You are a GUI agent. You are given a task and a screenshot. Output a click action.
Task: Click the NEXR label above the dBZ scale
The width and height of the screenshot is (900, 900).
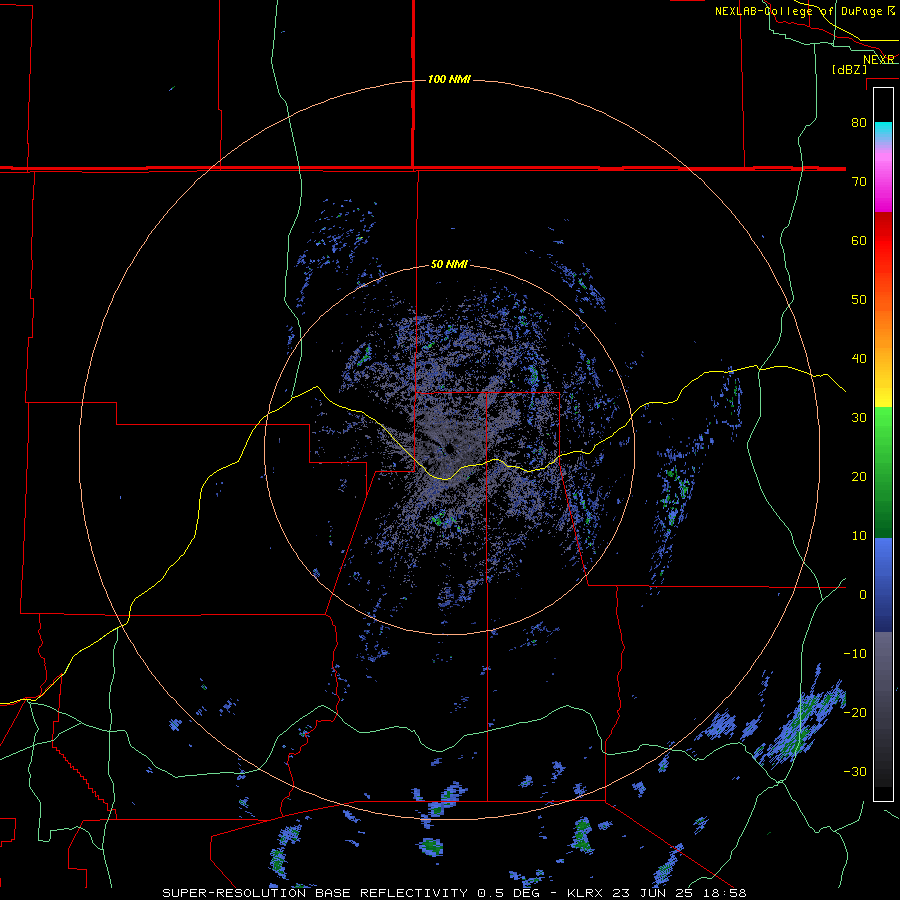pyautogui.click(x=879, y=60)
